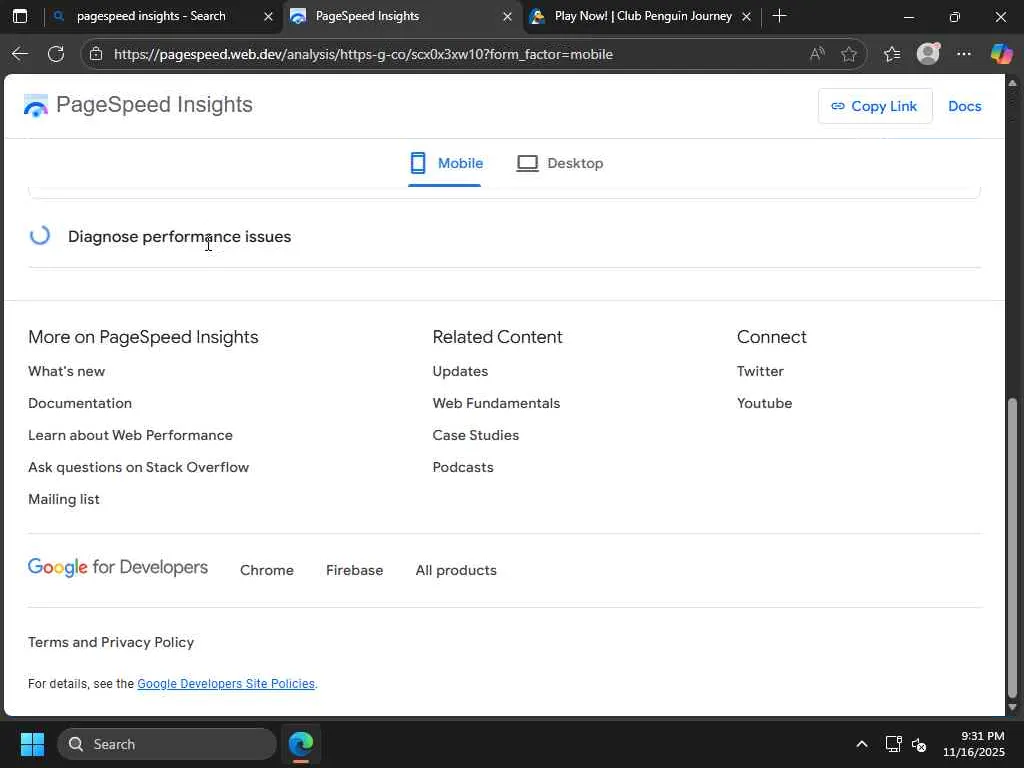The image size is (1024, 768).
Task: Open the What's new link
Action: [x=67, y=371]
